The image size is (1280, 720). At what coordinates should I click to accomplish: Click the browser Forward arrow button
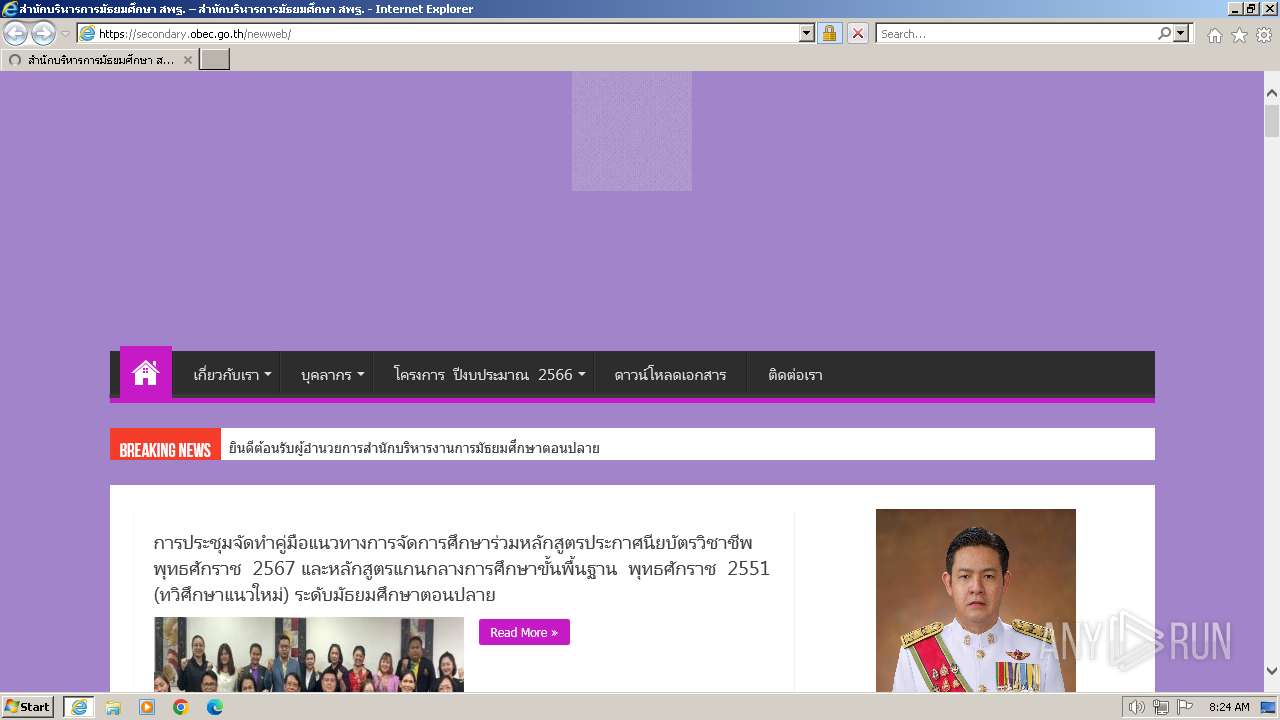(x=43, y=33)
